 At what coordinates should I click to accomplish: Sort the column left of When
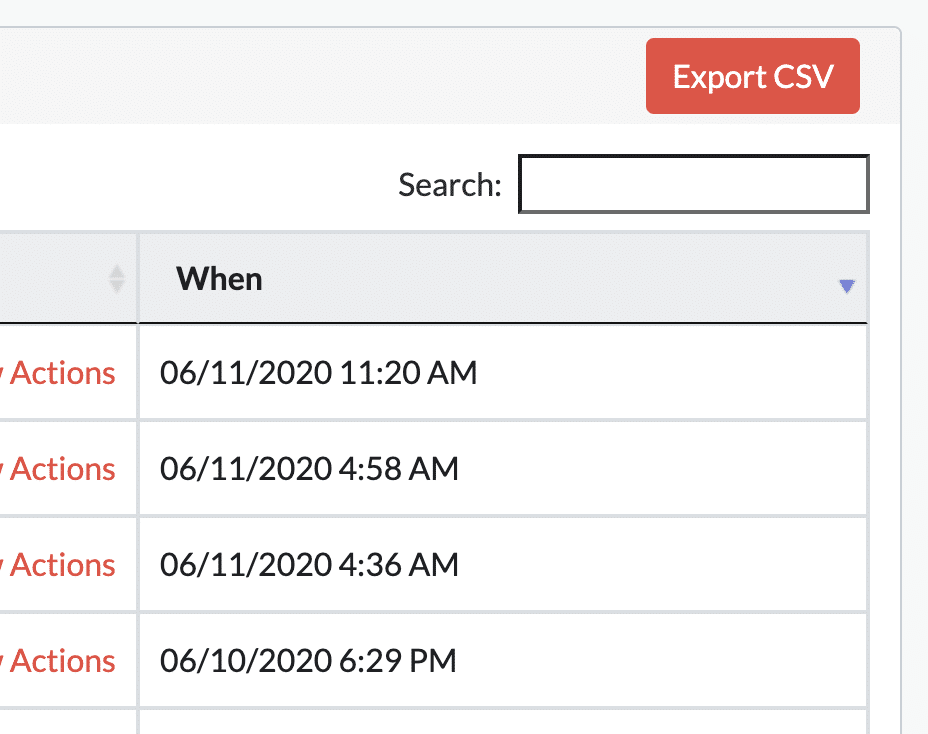117,278
